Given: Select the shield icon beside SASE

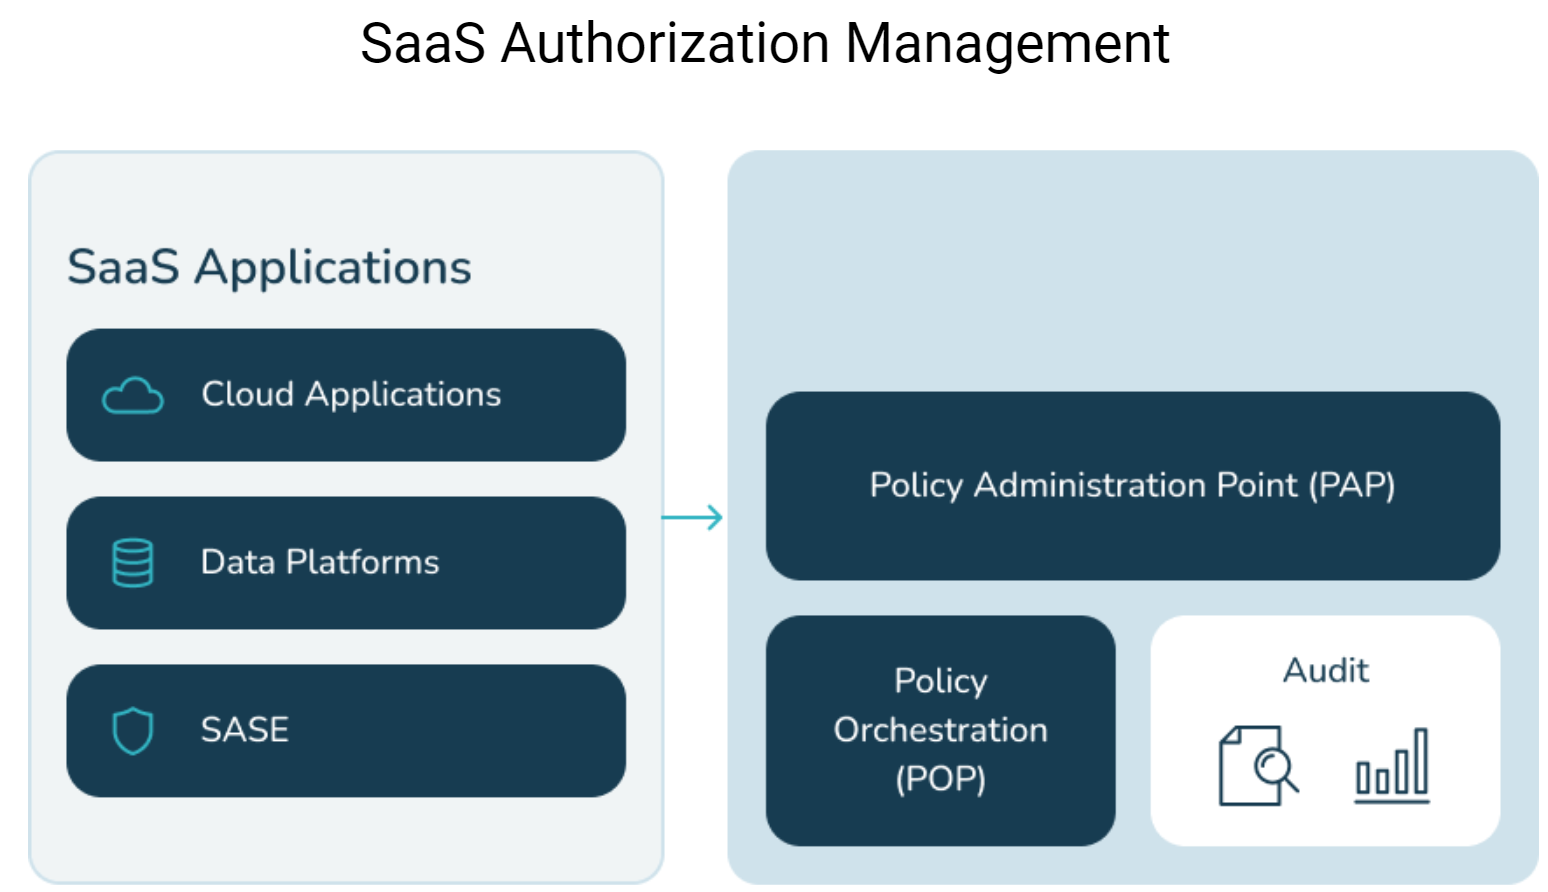Looking at the screenshot, I should pos(134,729).
